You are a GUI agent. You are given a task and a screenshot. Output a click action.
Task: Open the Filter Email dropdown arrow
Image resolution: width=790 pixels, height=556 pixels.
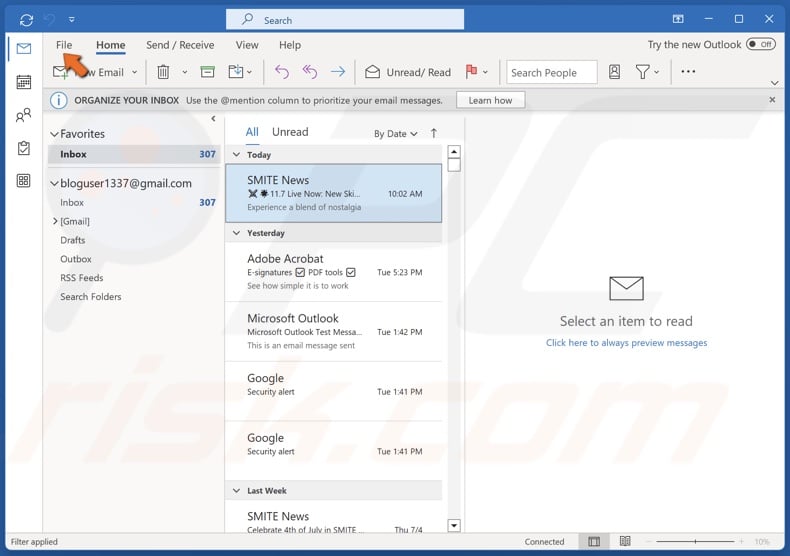click(656, 72)
